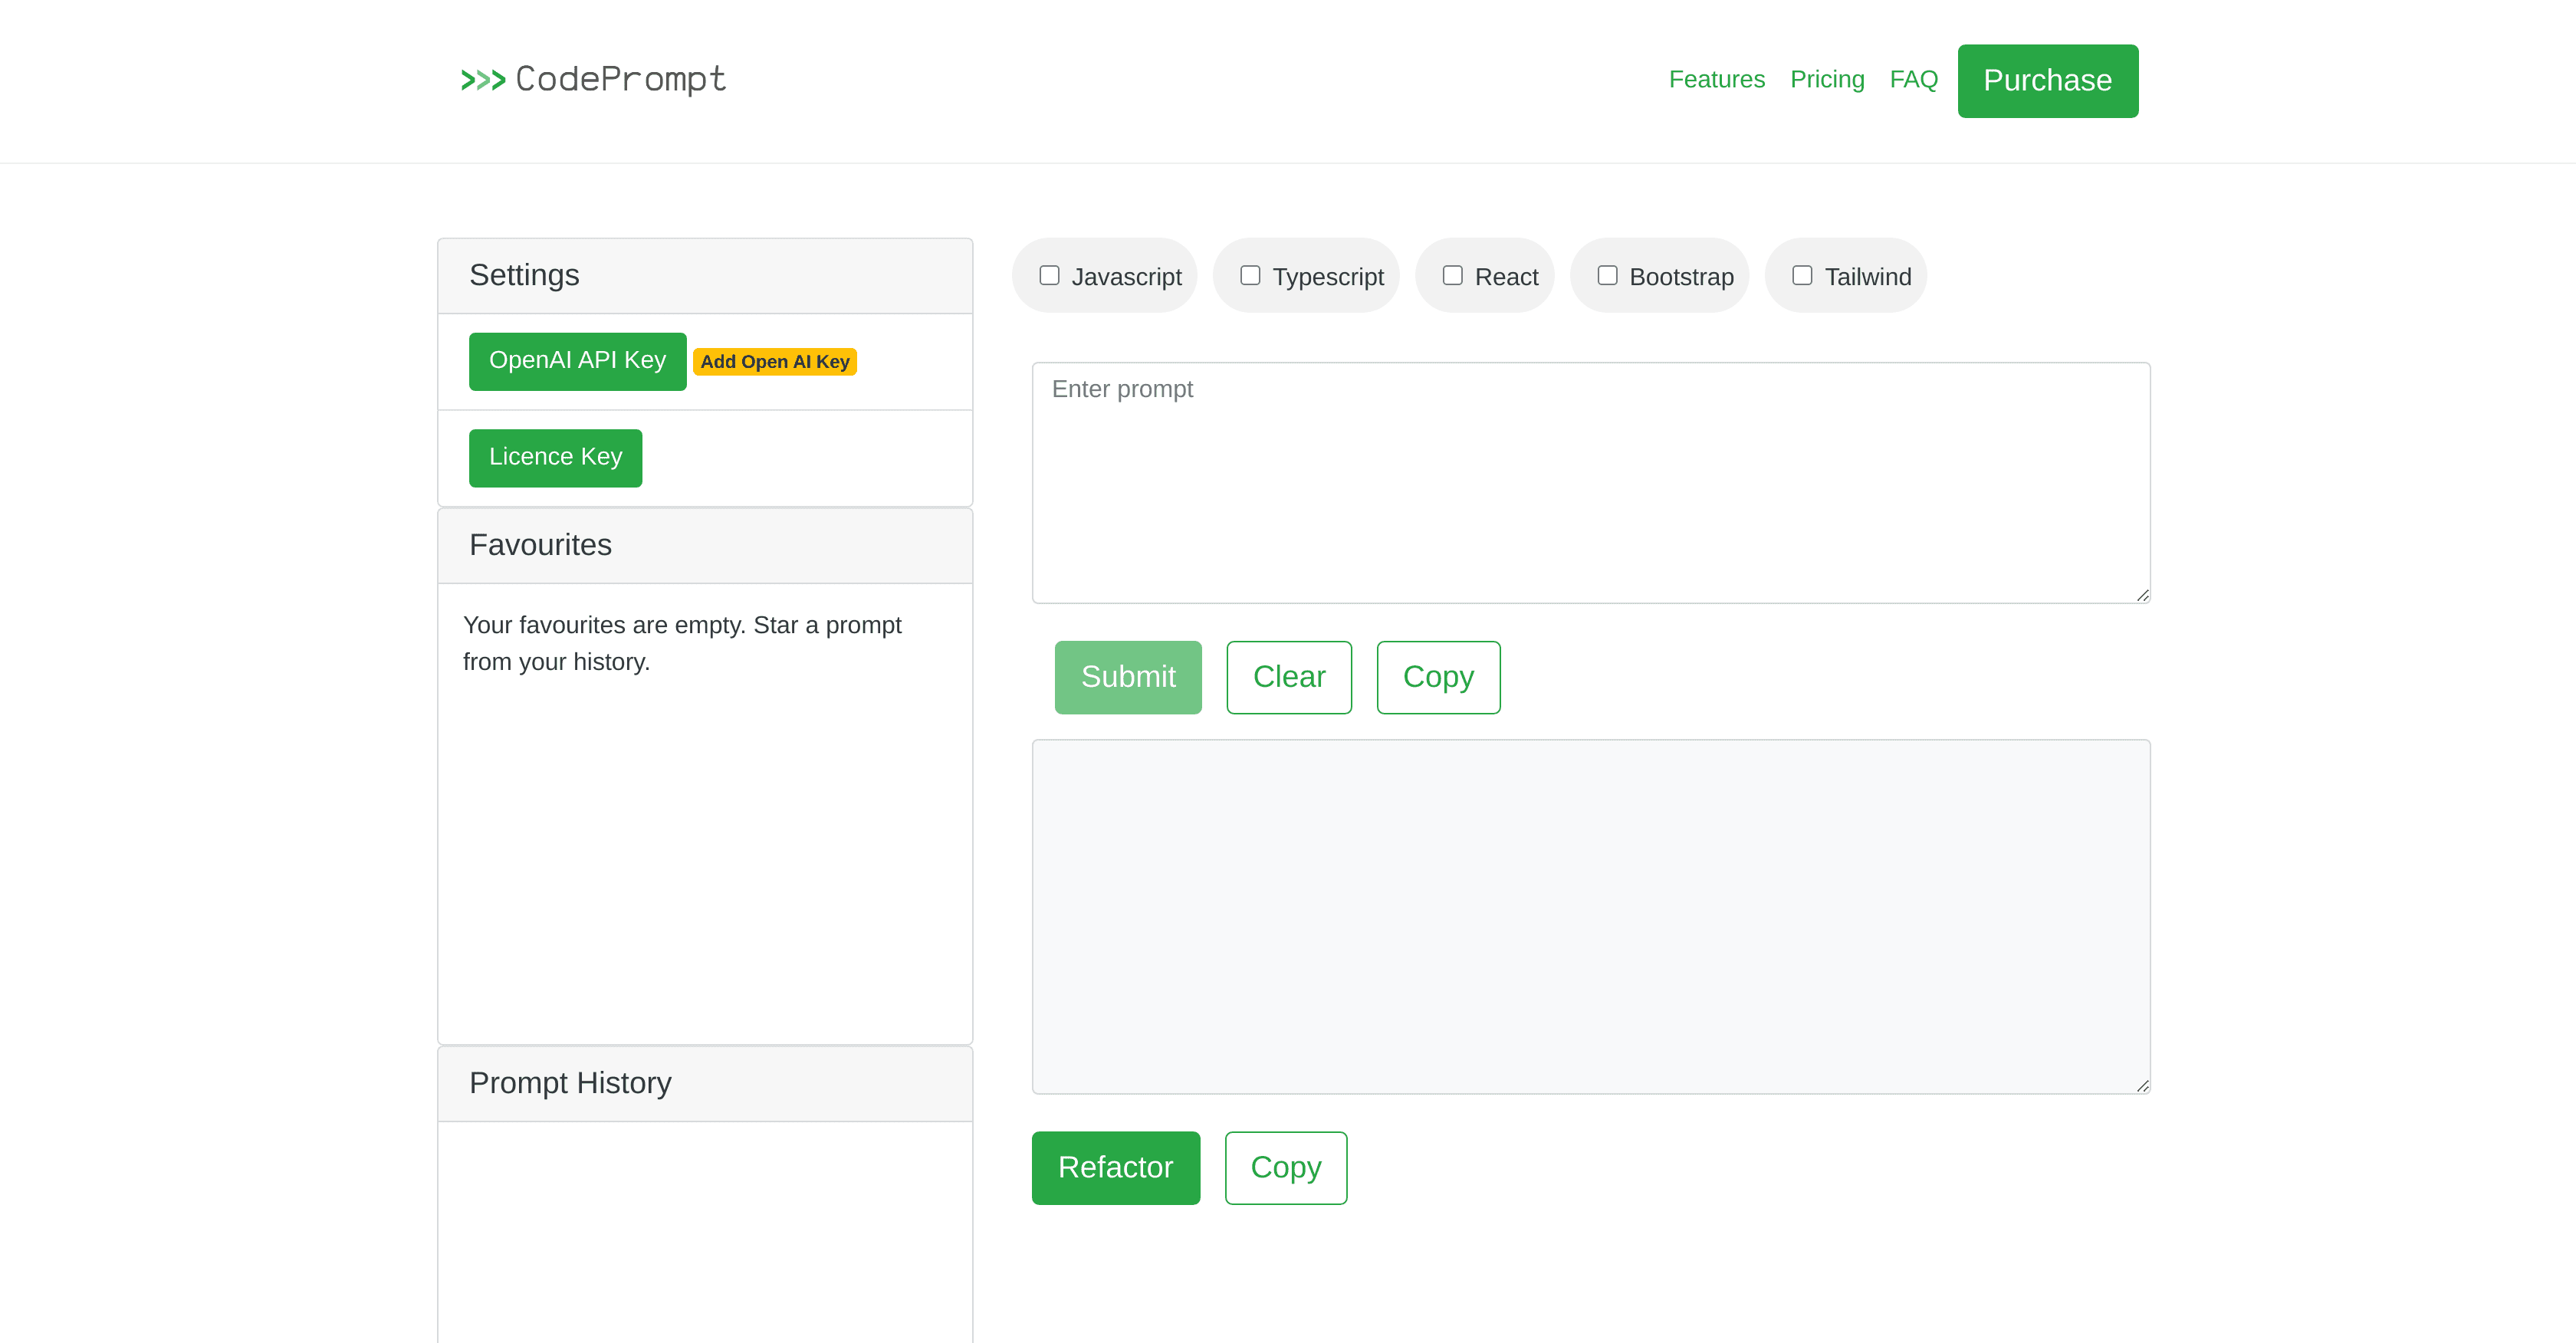Enable the Typescript checkbox
This screenshot has height=1343, width=2576.
point(1250,275)
